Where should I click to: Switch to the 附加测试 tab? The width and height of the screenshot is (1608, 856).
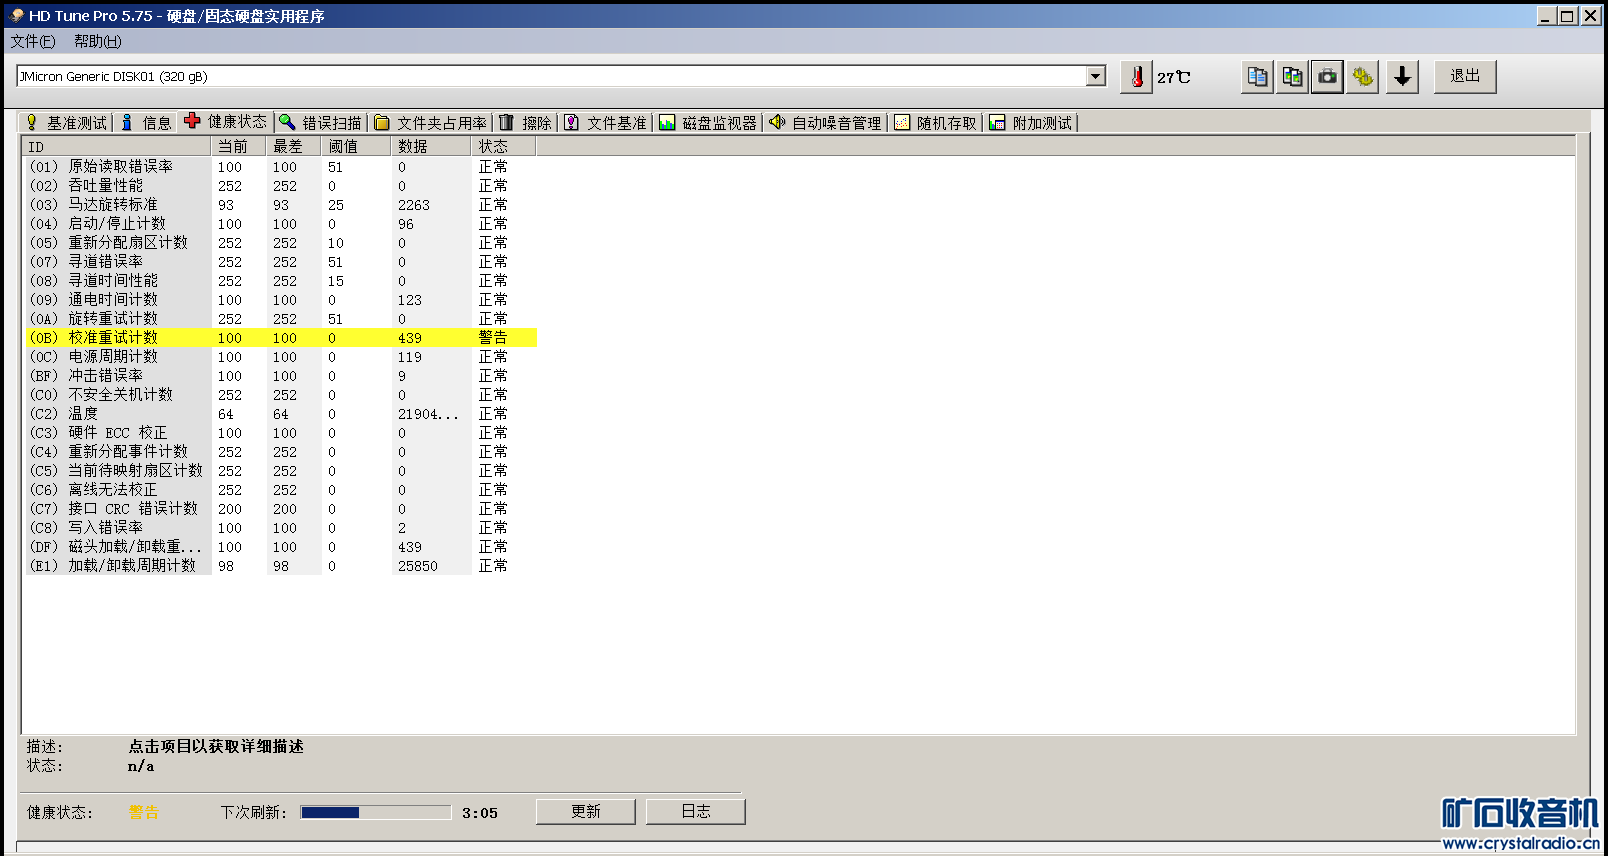click(1031, 123)
